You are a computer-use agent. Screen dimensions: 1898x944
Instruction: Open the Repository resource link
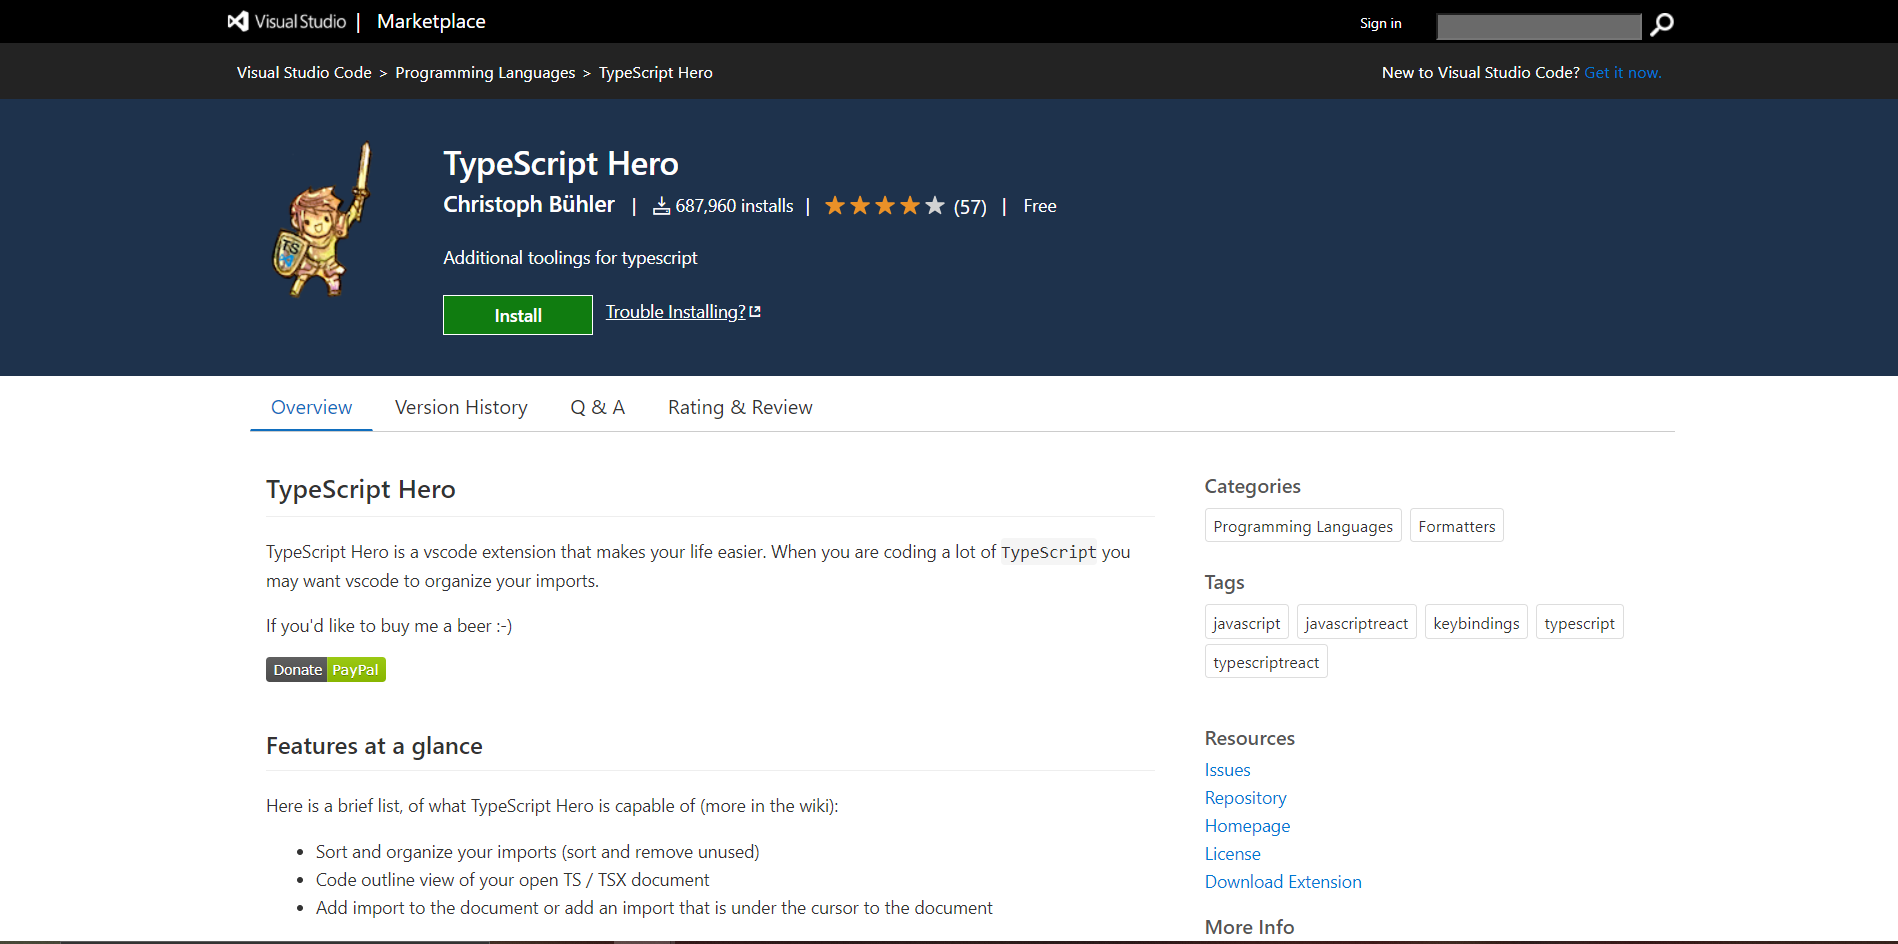[x=1245, y=798]
